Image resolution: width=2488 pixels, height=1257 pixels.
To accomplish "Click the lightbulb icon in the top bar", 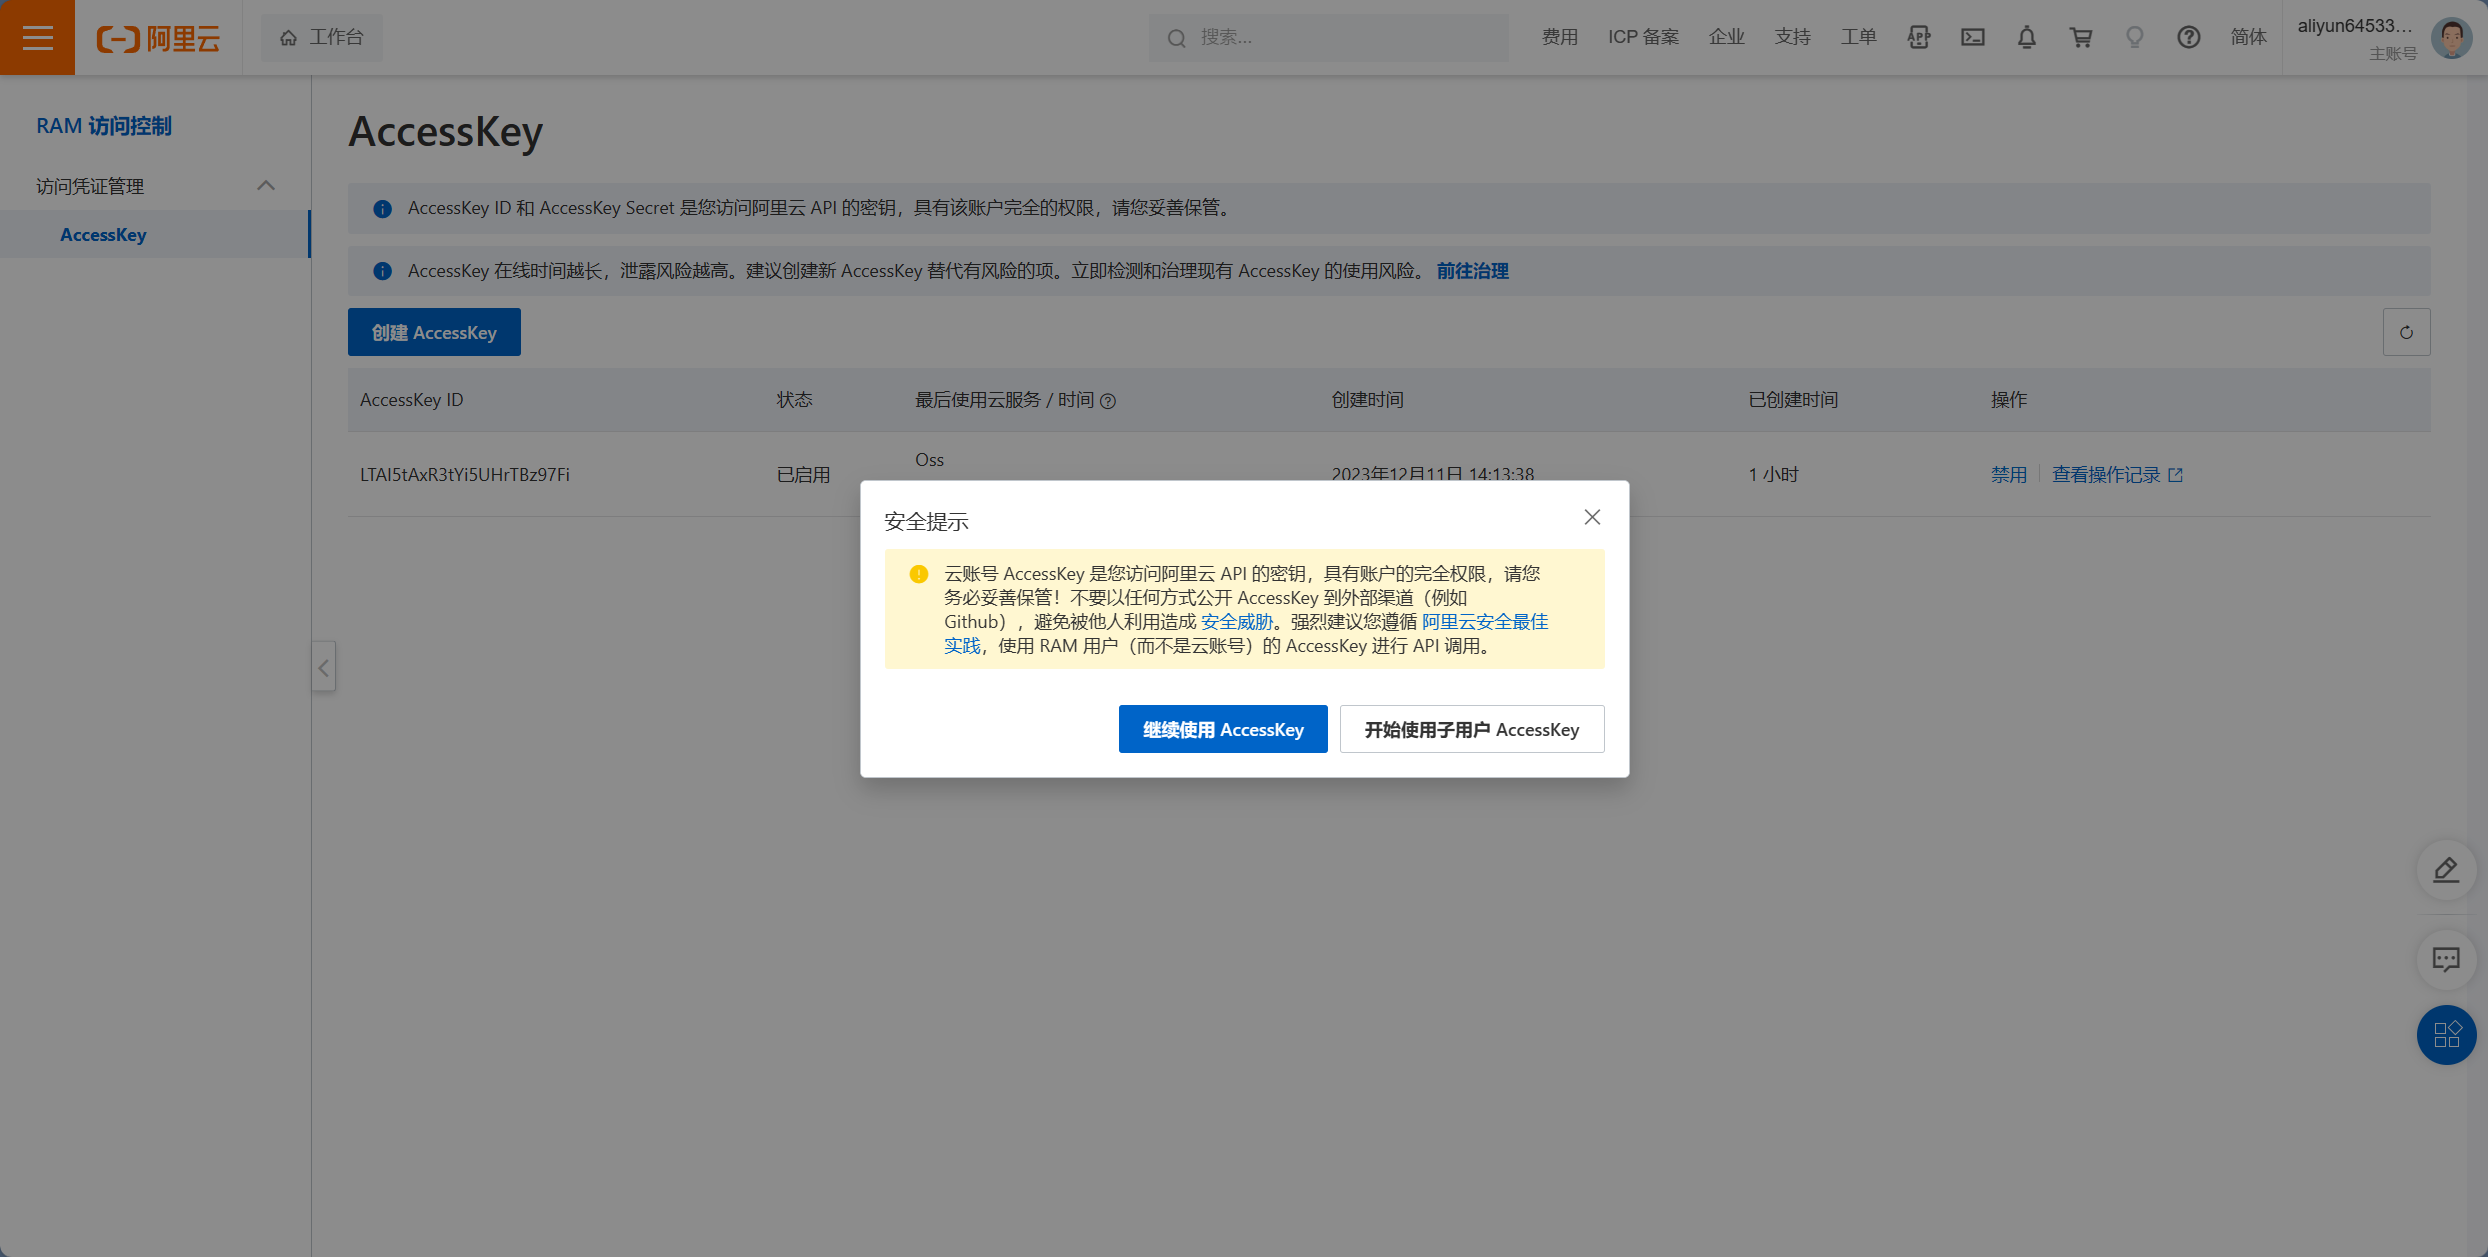I will (2135, 37).
